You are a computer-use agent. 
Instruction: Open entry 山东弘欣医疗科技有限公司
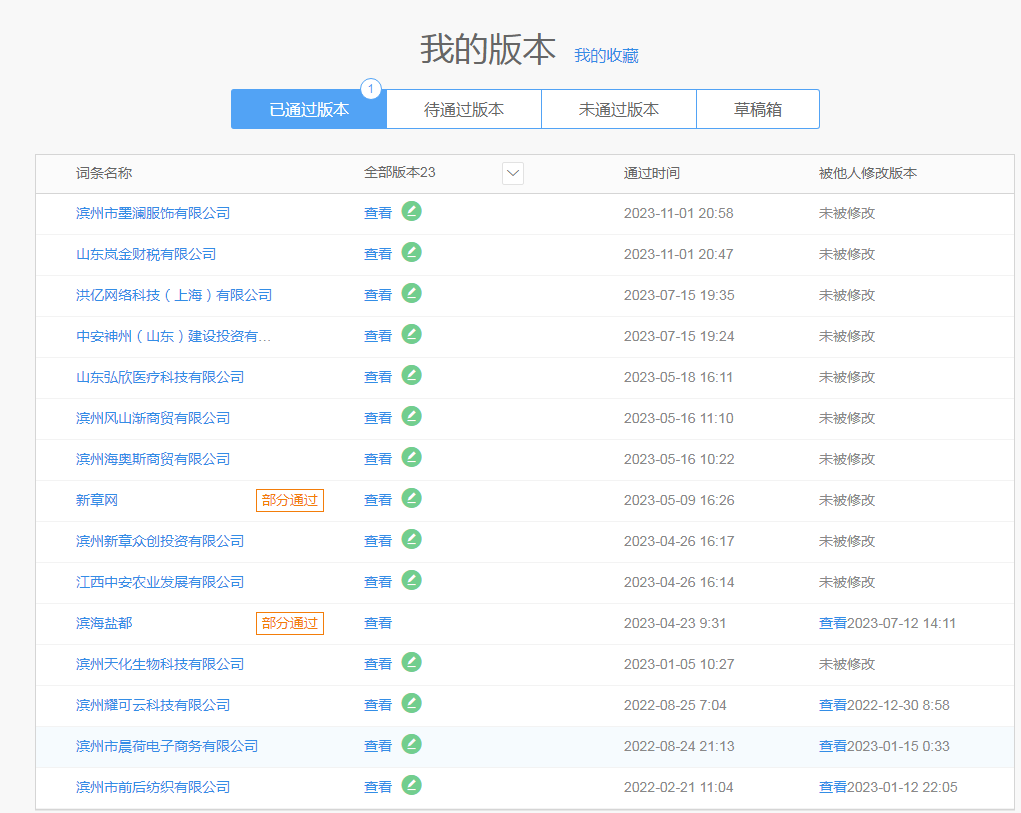[x=160, y=378]
